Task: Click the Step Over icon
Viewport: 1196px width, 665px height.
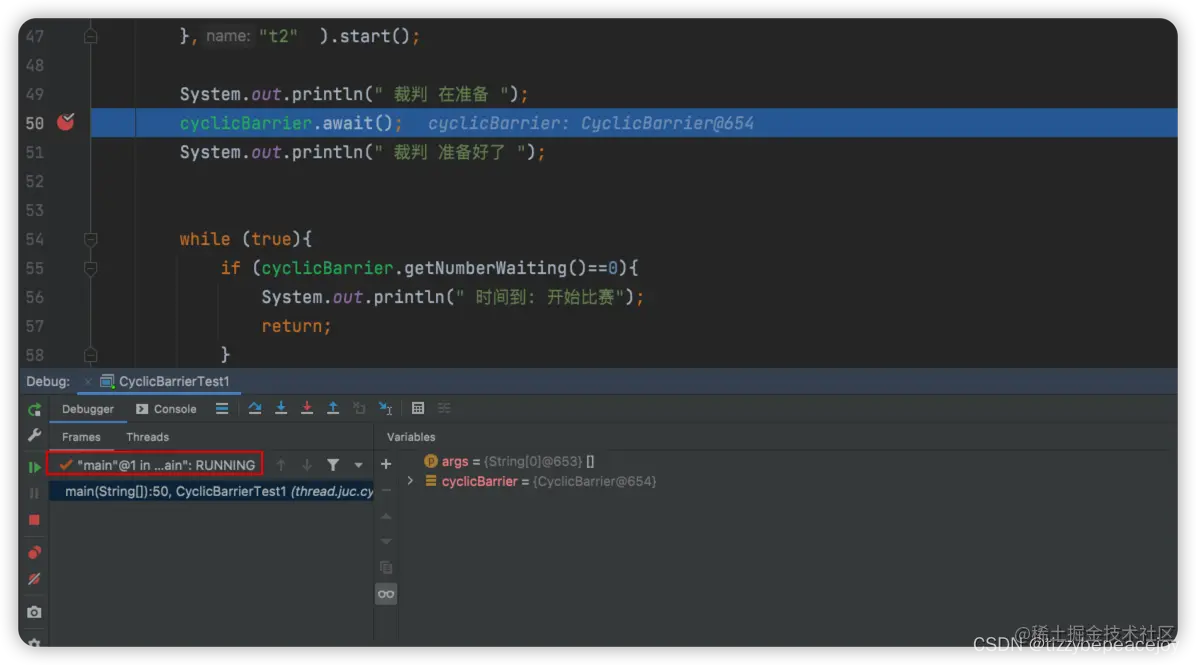Action: click(x=255, y=409)
